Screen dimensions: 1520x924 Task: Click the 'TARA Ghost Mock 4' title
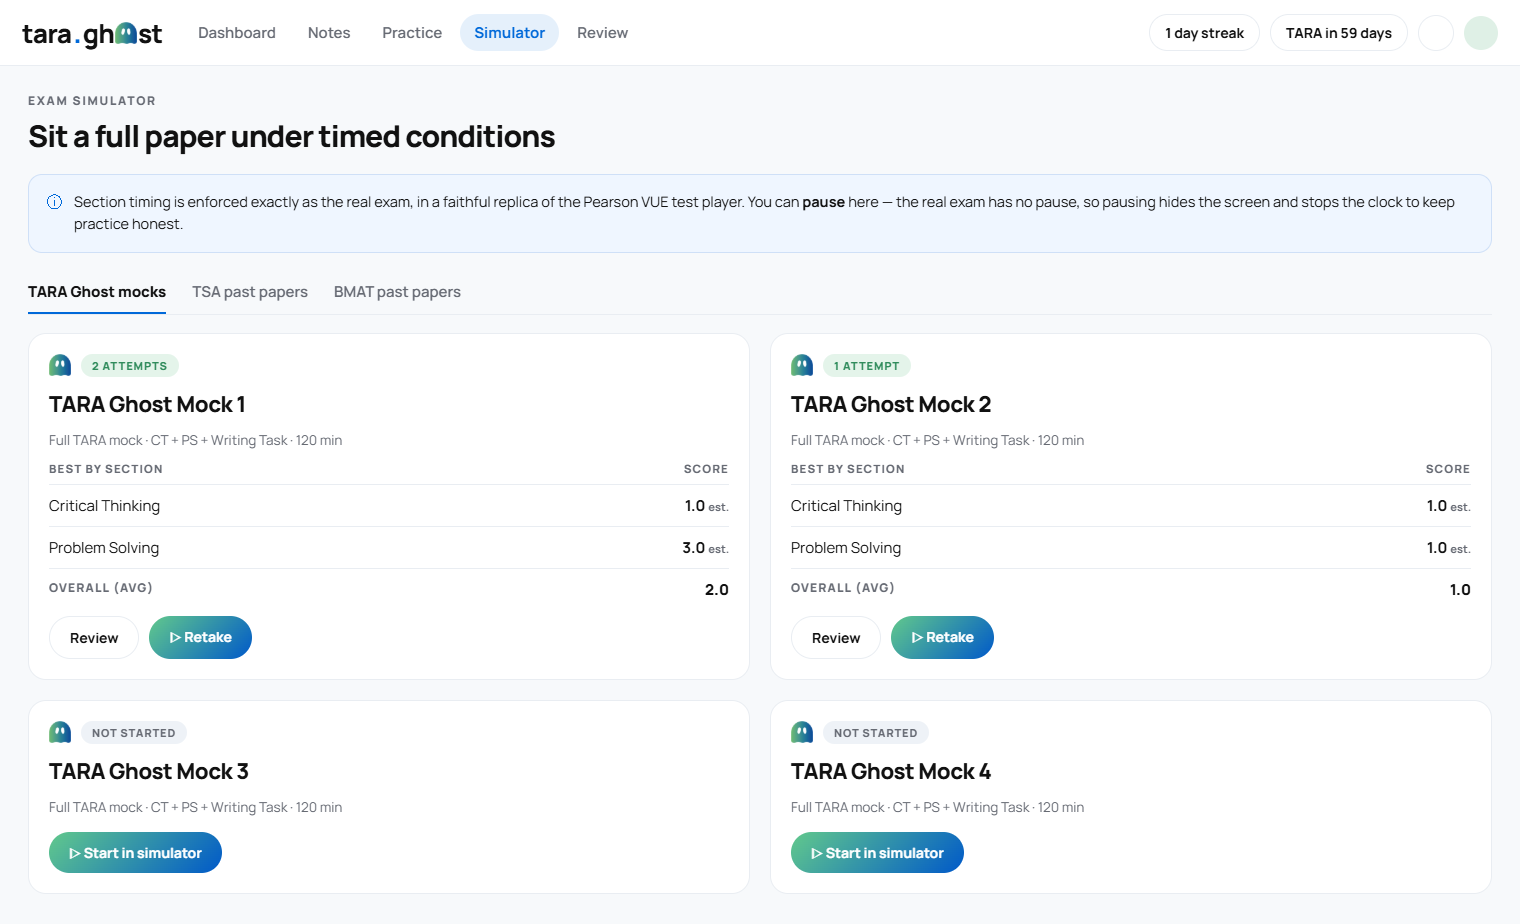click(891, 772)
